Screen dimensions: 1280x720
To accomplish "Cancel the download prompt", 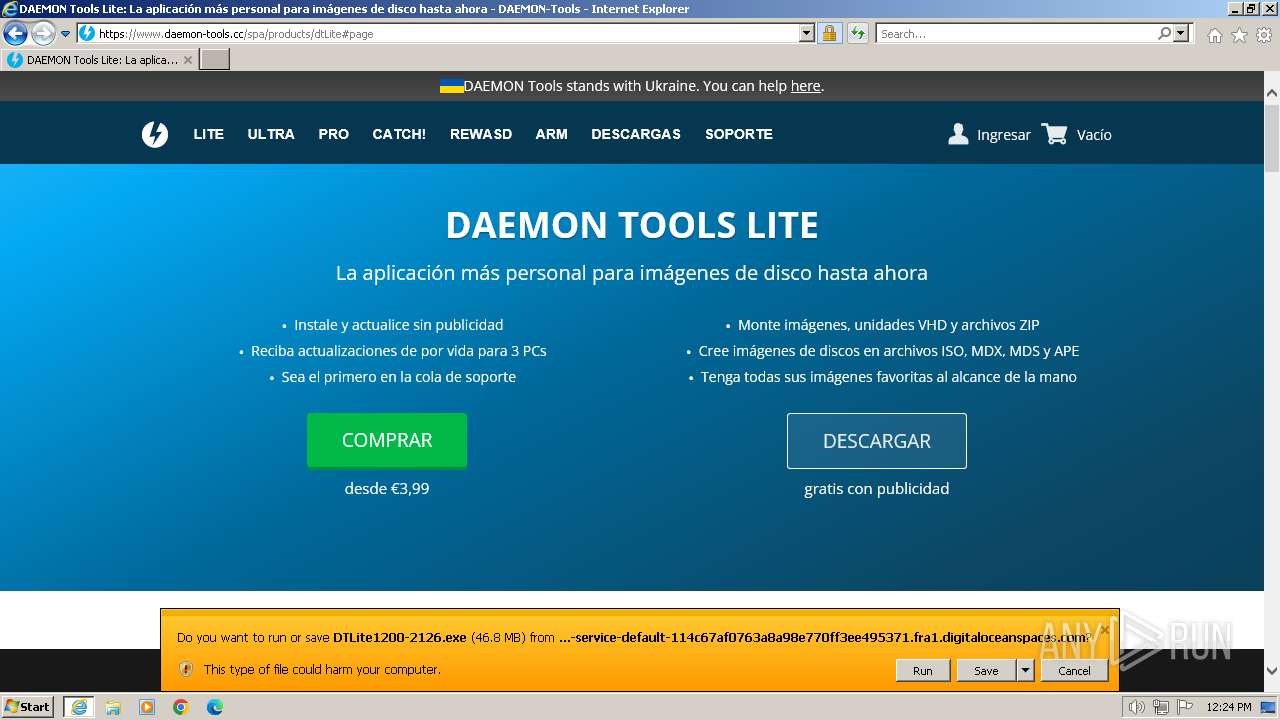I will coord(1074,670).
